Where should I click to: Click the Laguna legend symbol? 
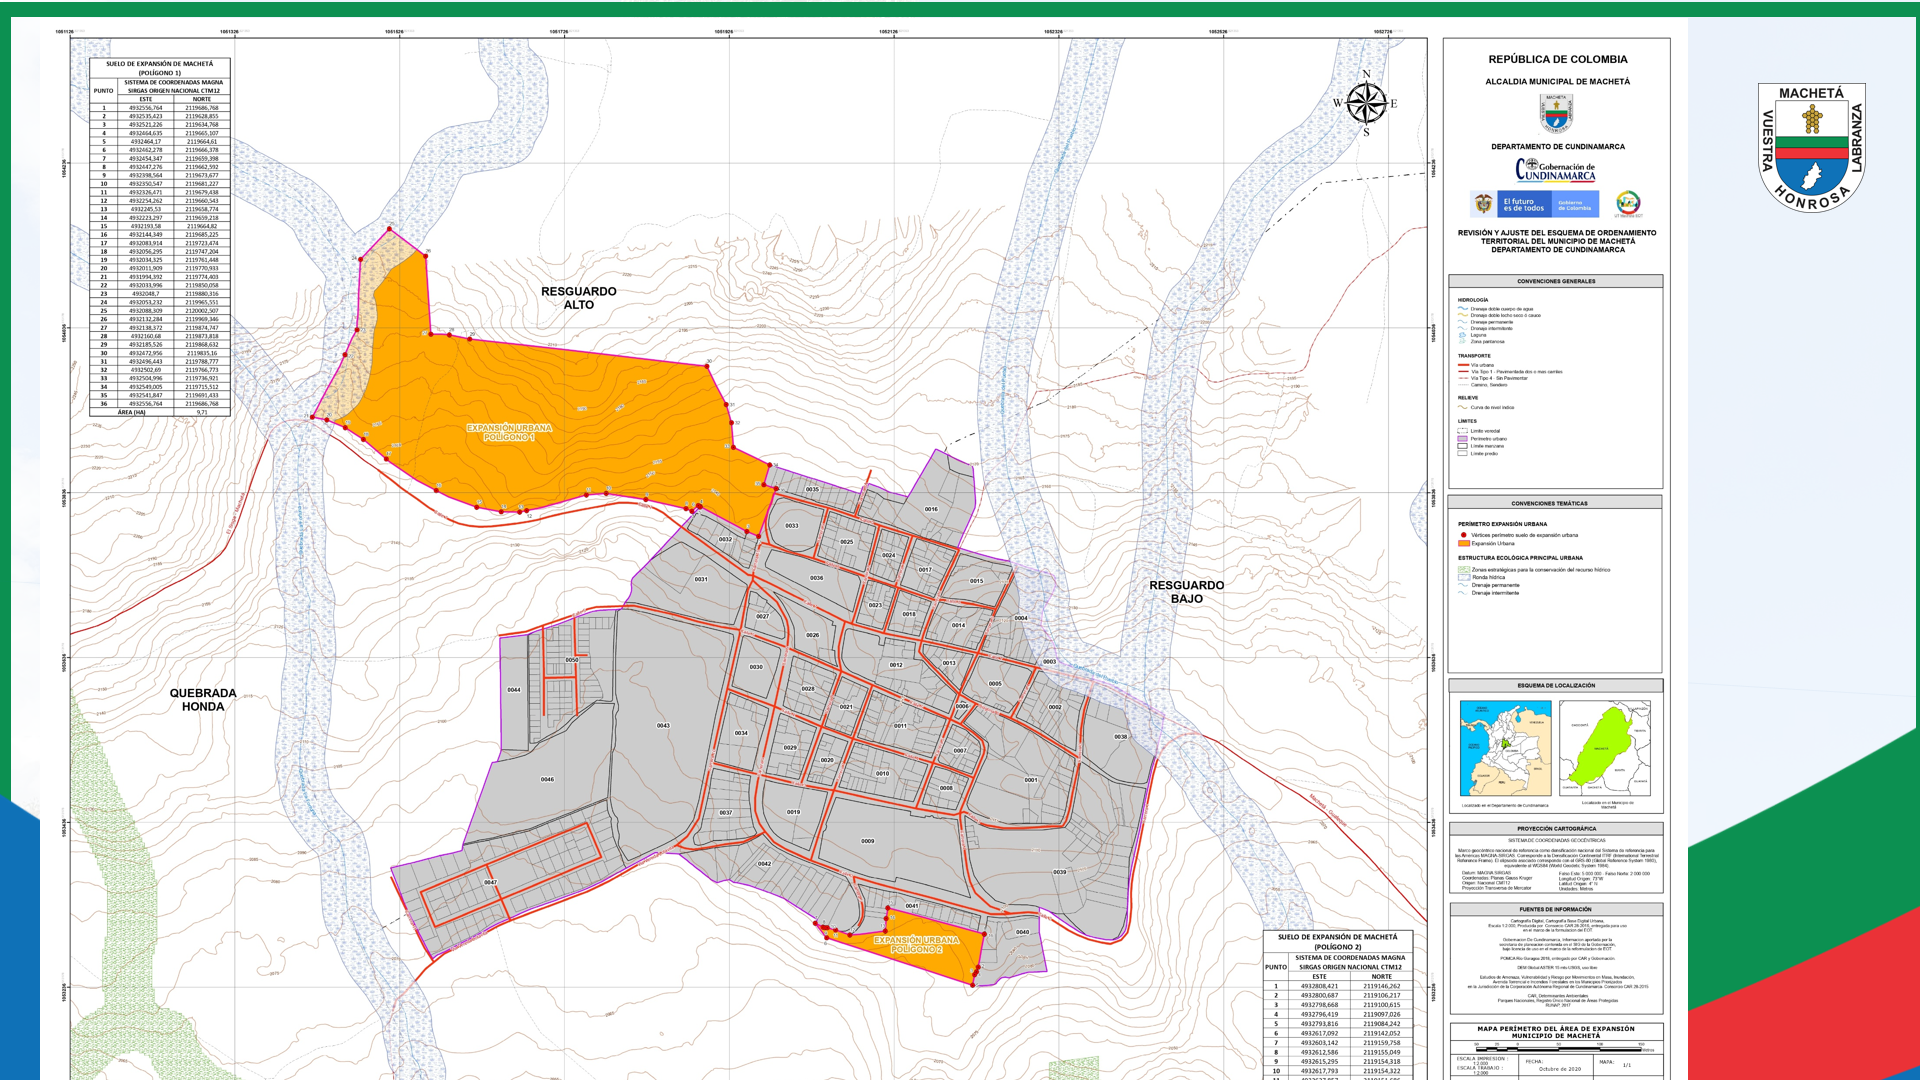pyautogui.click(x=1463, y=335)
